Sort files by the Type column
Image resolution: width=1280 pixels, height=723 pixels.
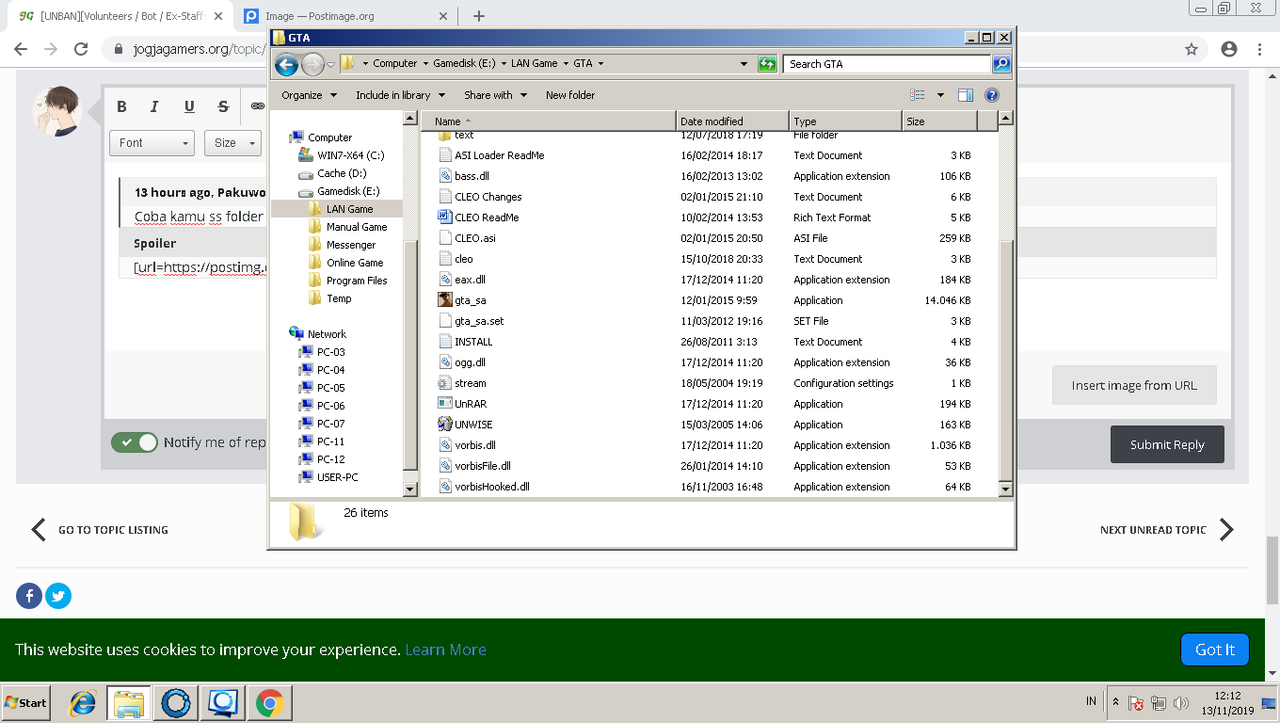pyautogui.click(x=845, y=121)
